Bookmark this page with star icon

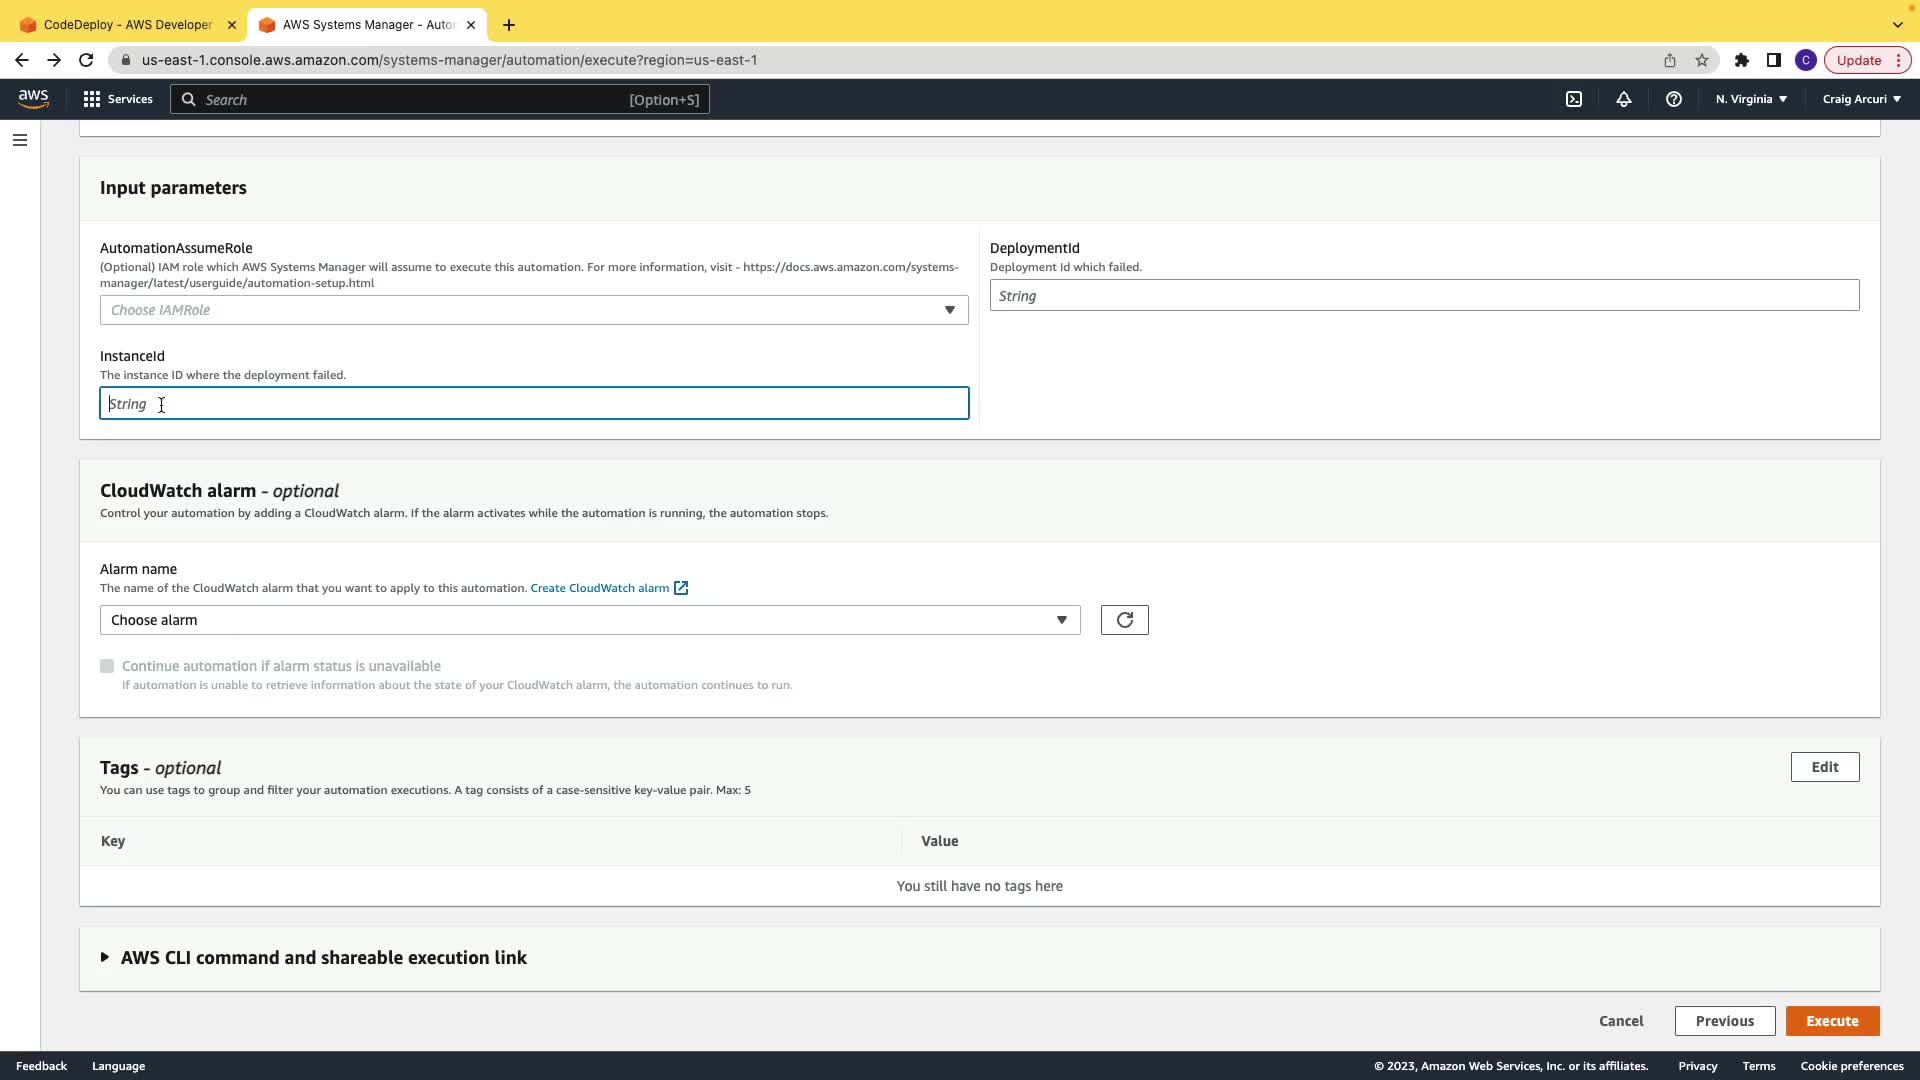click(x=1702, y=60)
